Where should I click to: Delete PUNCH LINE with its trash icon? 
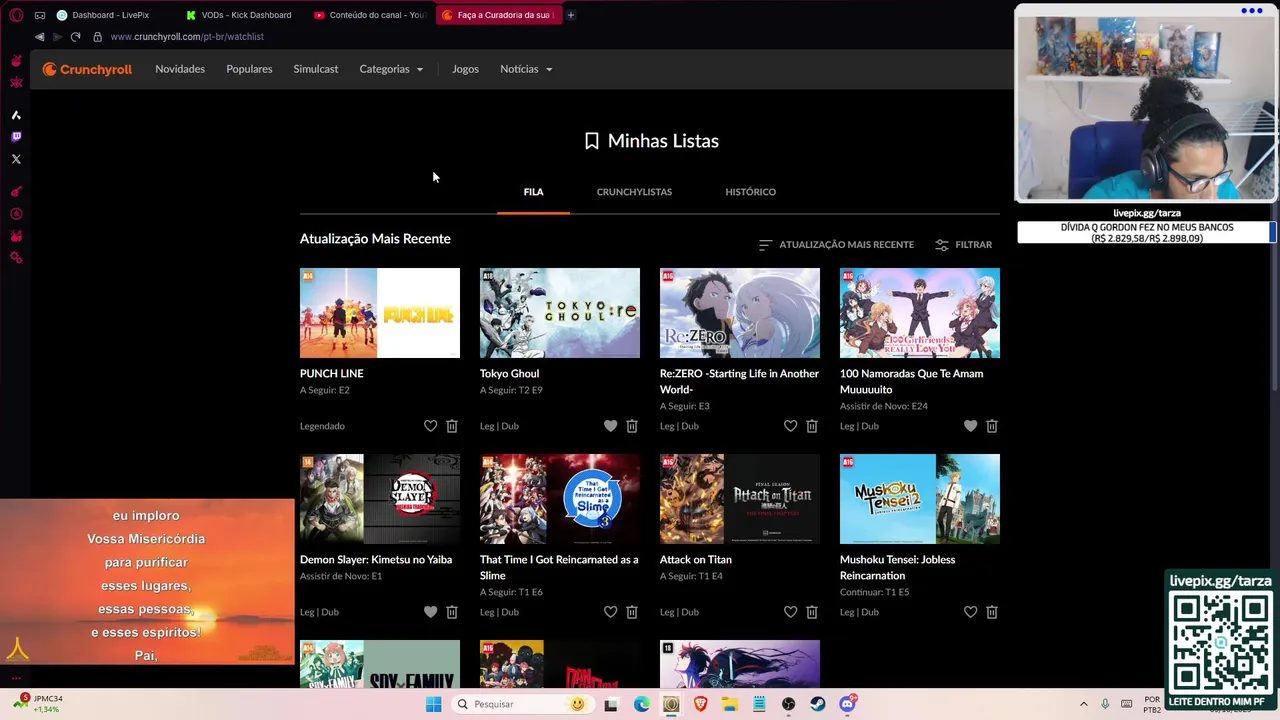coord(452,426)
